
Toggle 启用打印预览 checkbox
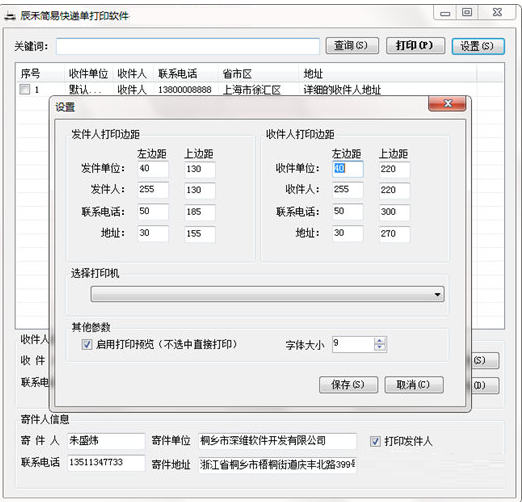coord(87,344)
